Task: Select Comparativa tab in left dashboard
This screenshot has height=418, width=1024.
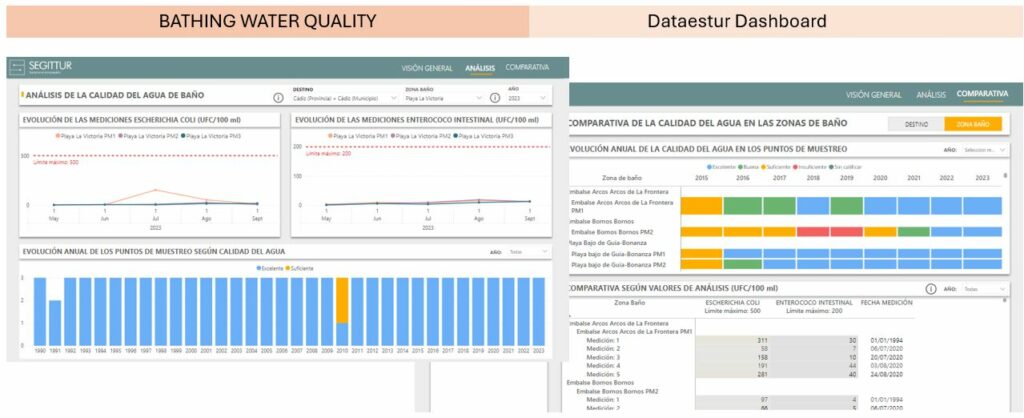Action: [527, 67]
